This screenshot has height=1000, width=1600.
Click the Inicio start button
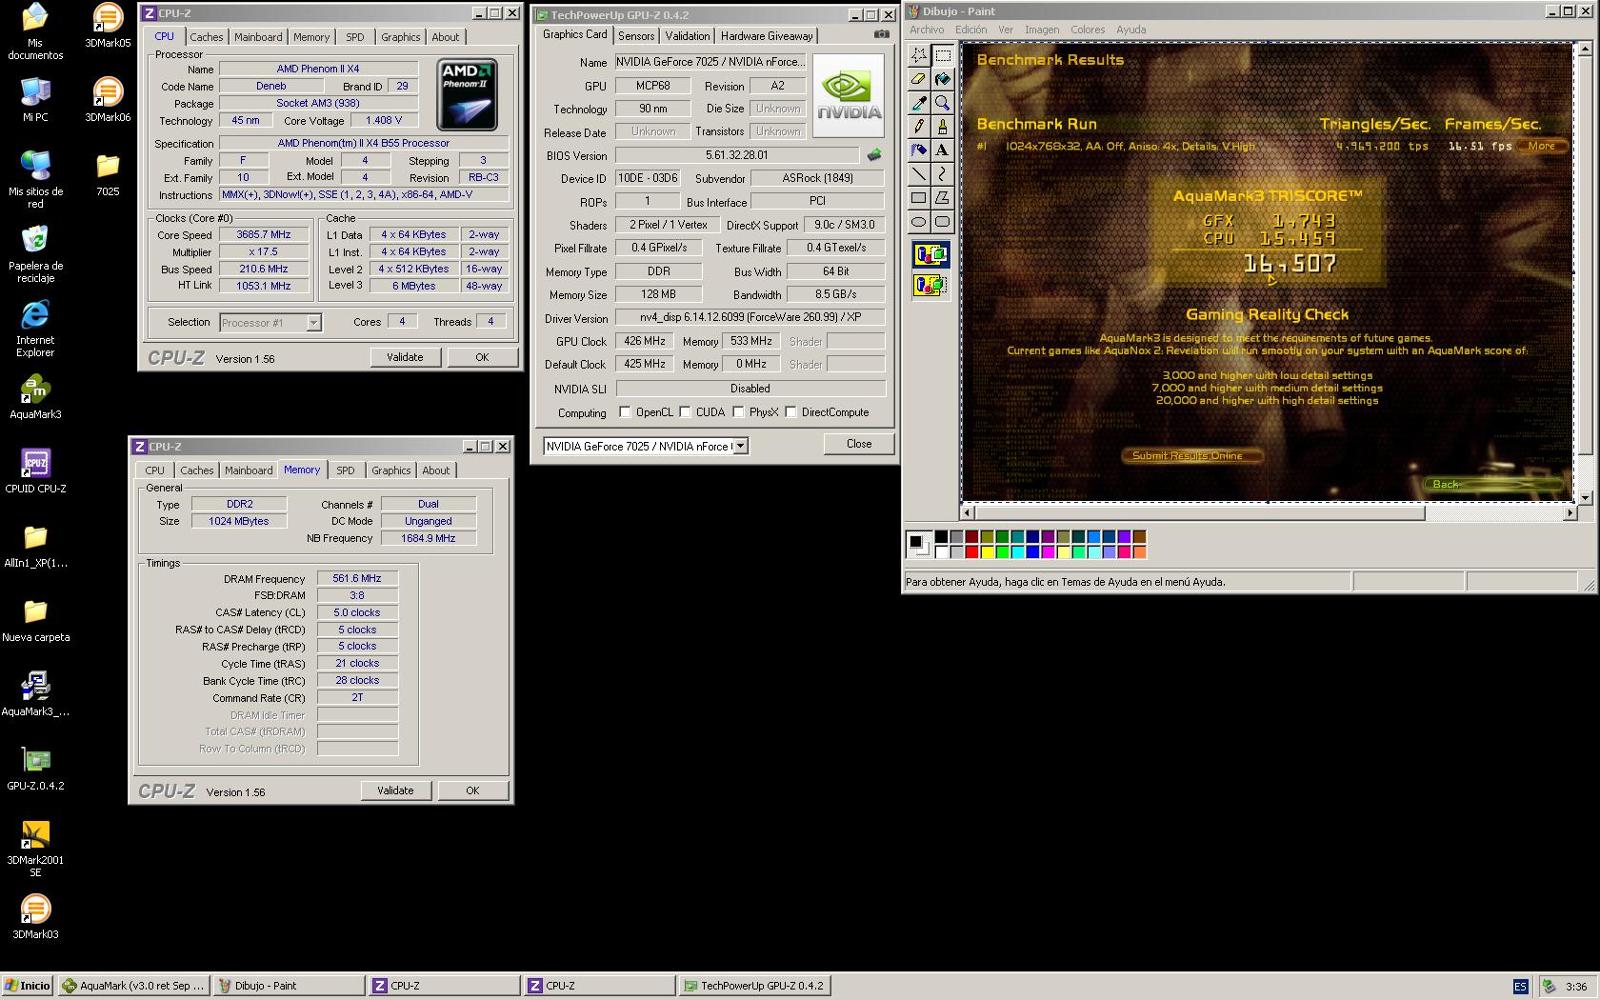27,986
